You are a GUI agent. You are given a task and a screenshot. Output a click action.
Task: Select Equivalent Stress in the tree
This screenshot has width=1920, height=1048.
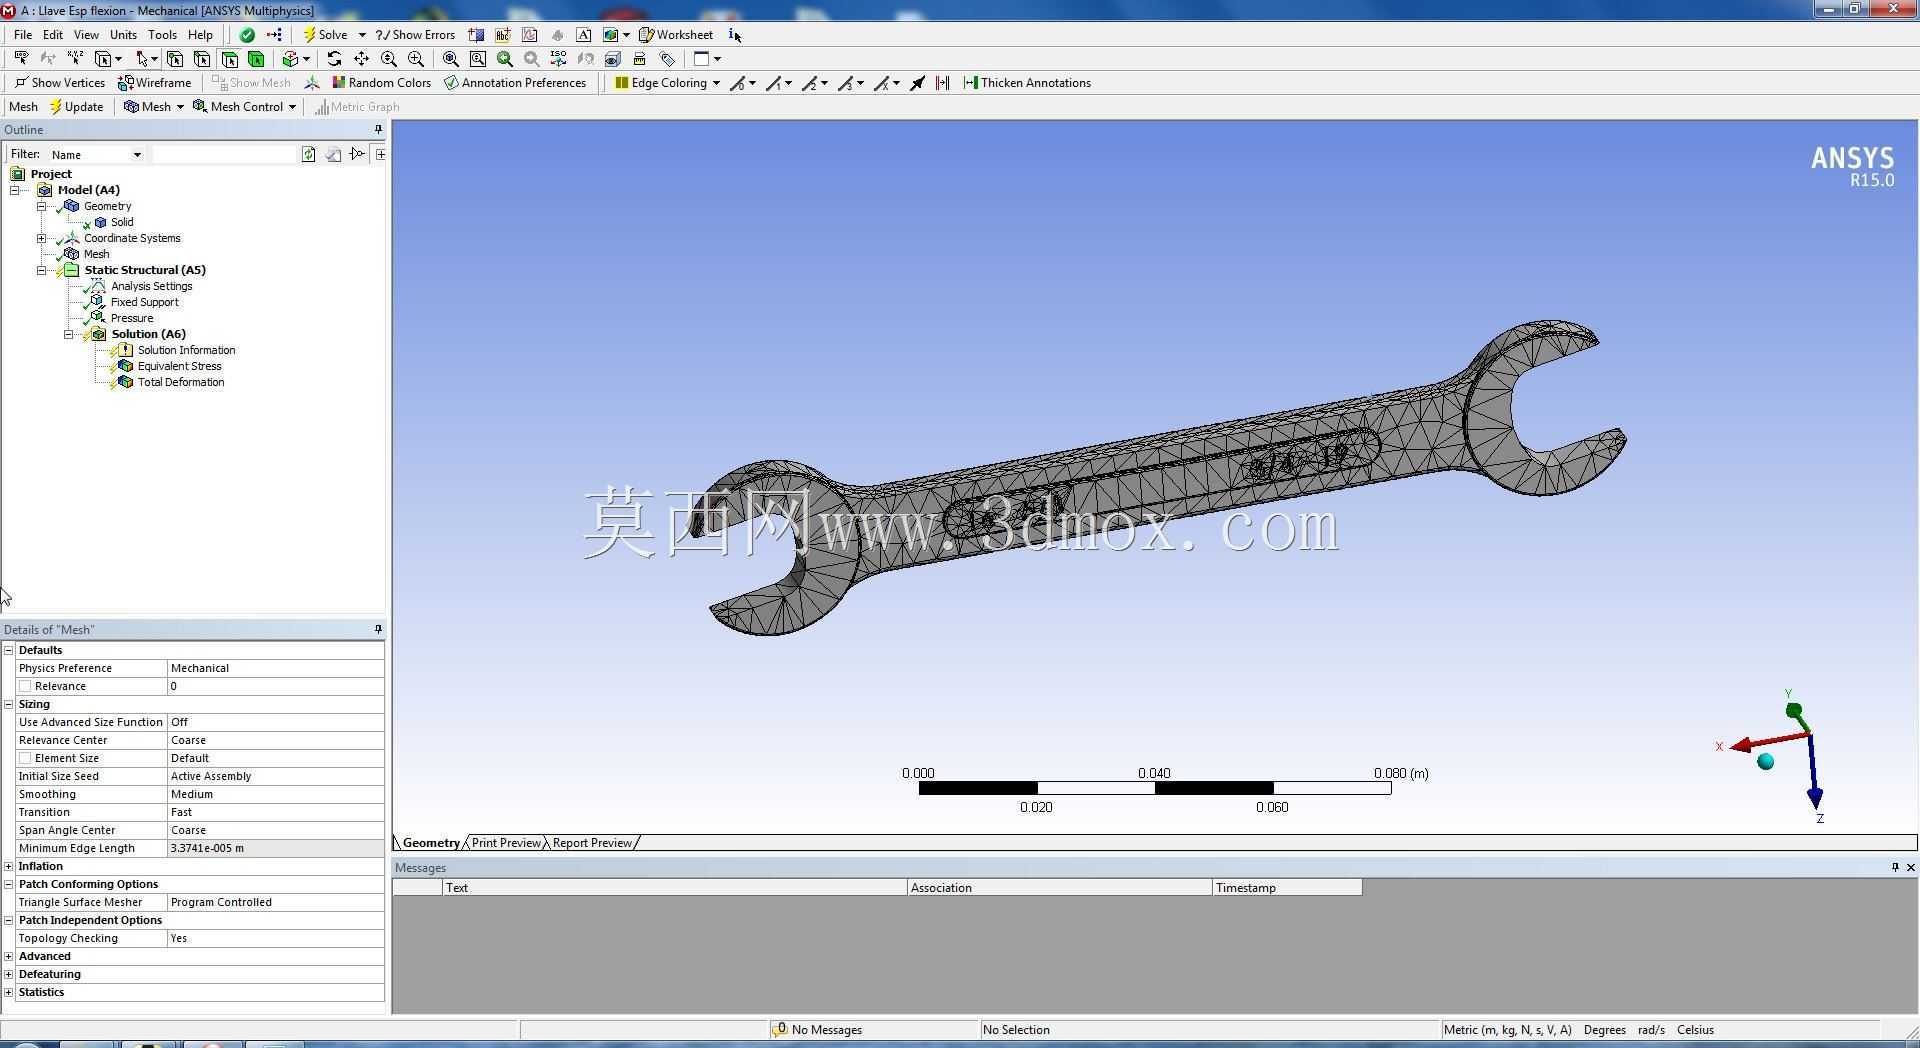(179, 366)
